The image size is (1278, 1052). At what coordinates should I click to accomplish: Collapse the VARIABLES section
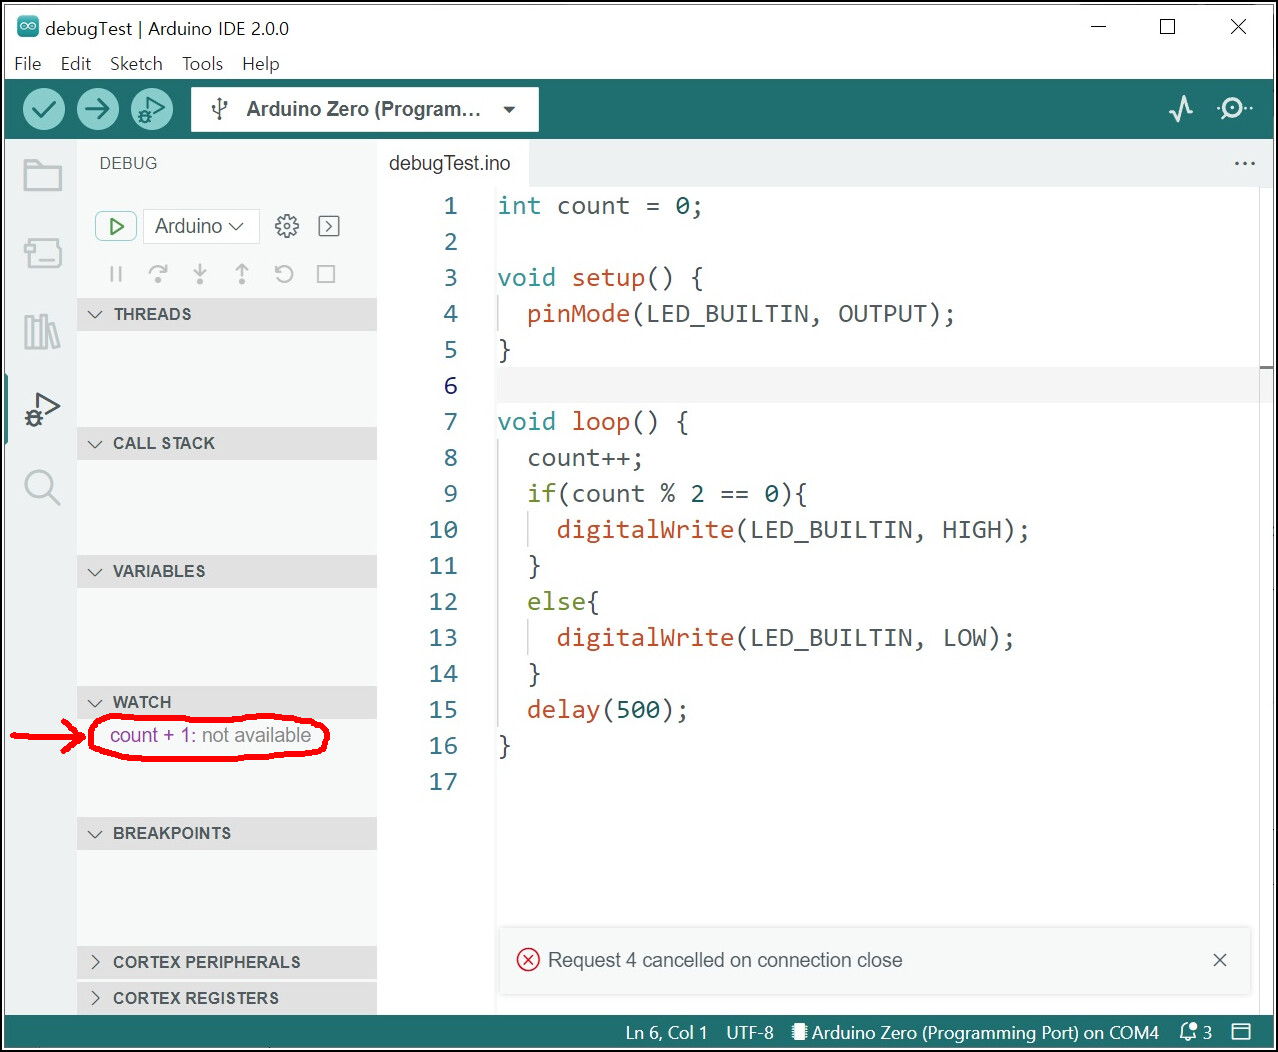pos(227,571)
